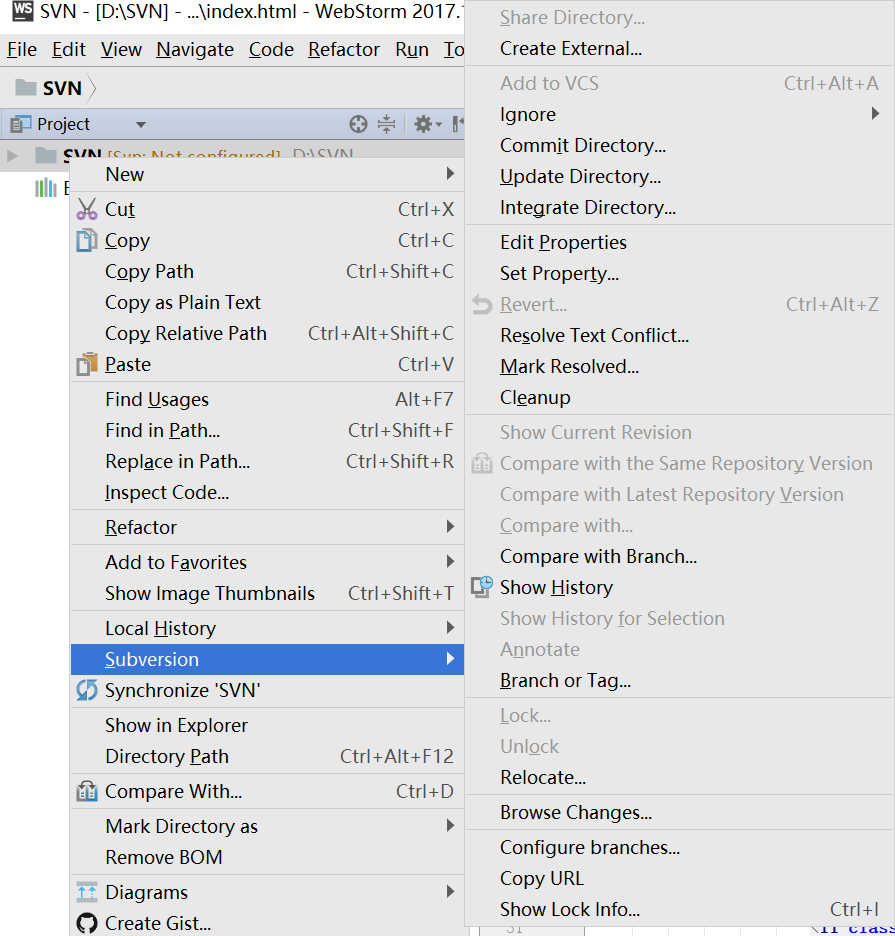Open the Edit menu
Image resolution: width=895 pixels, height=936 pixels.
[x=69, y=50]
